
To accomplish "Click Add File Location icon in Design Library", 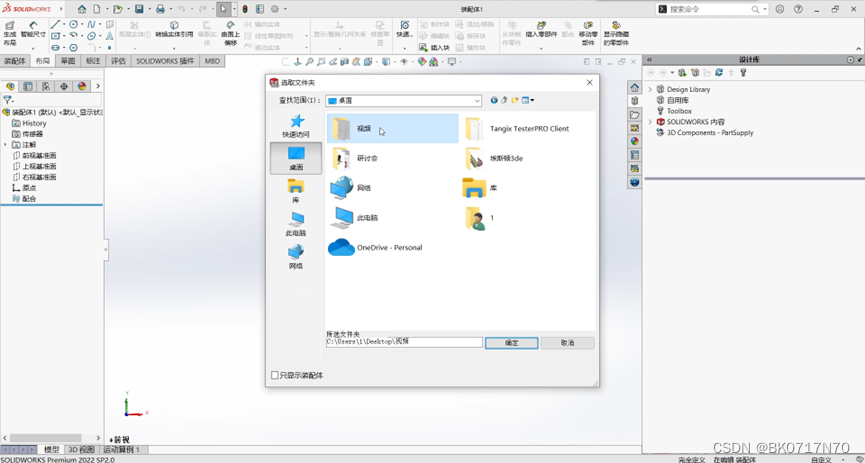I will pyautogui.click(x=682, y=72).
